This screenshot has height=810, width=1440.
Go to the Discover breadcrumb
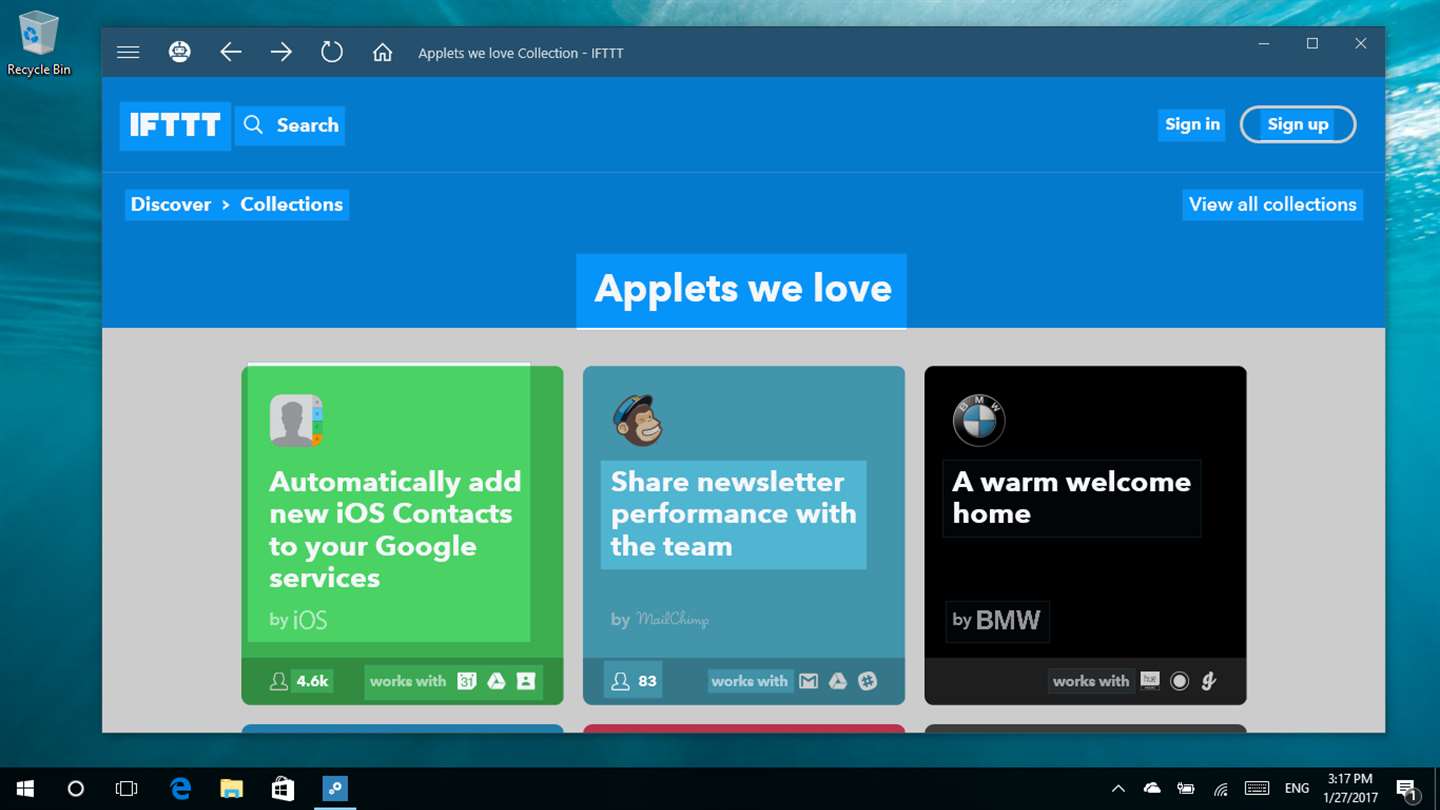(171, 204)
